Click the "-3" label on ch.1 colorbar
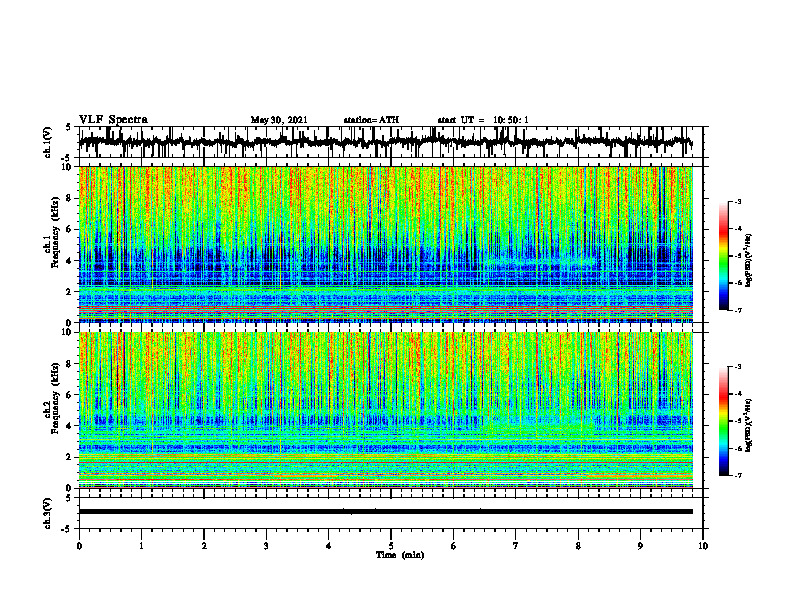Screen dimensions: 792x612 pyautogui.click(x=737, y=201)
